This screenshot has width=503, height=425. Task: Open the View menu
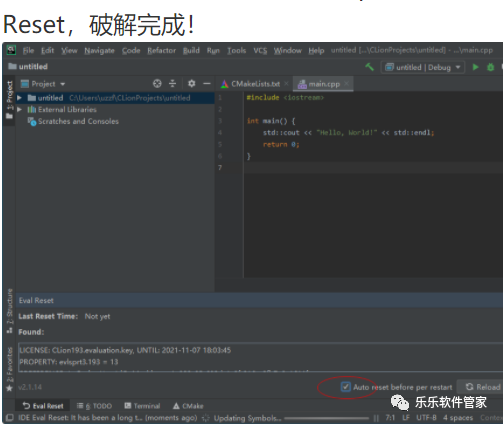(x=69, y=50)
